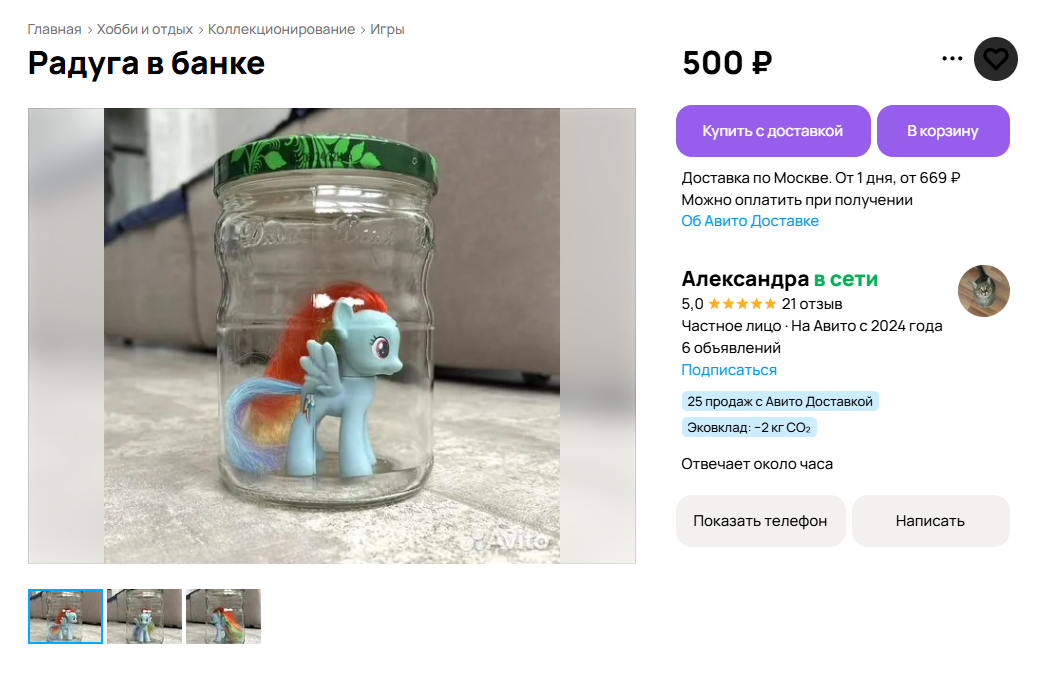1045x675 pixels.
Task: Open the three-dots more options menu
Action: tap(952, 59)
